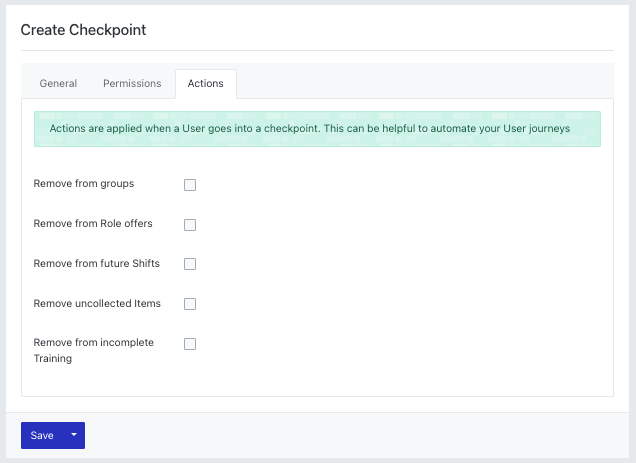The width and height of the screenshot is (636, 463).
Task: Check the Remove from future Shifts box
Action: [x=190, y=264]
